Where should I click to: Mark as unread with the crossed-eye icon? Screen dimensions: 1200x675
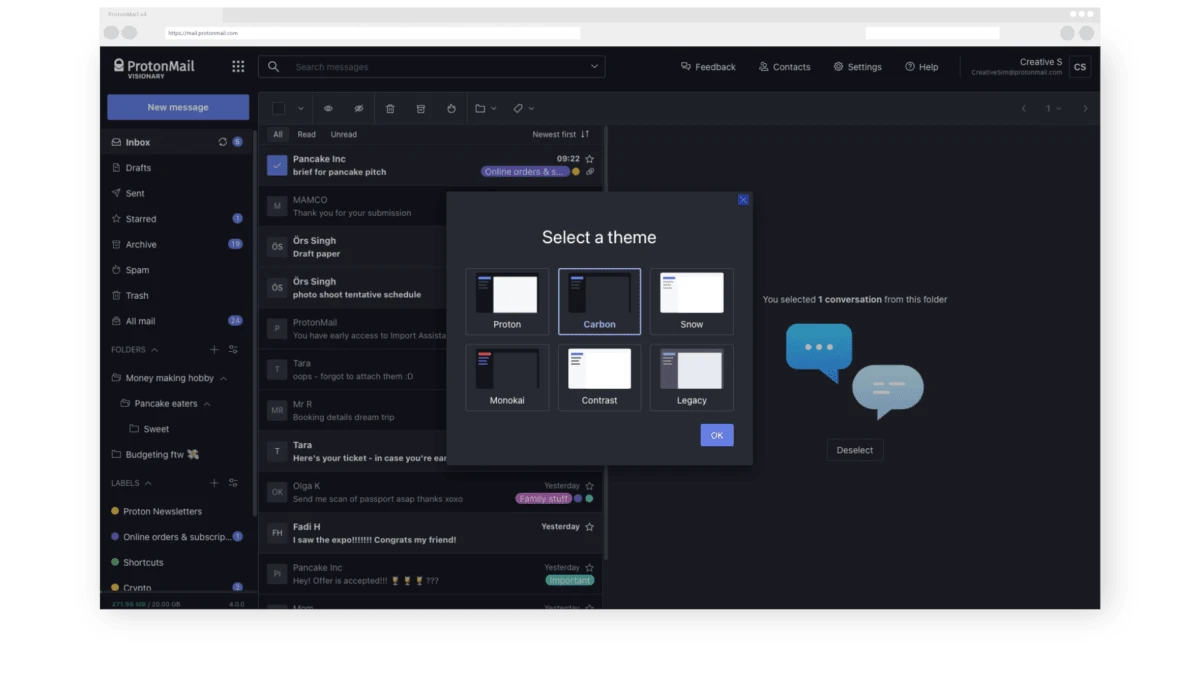click(359, 108)
